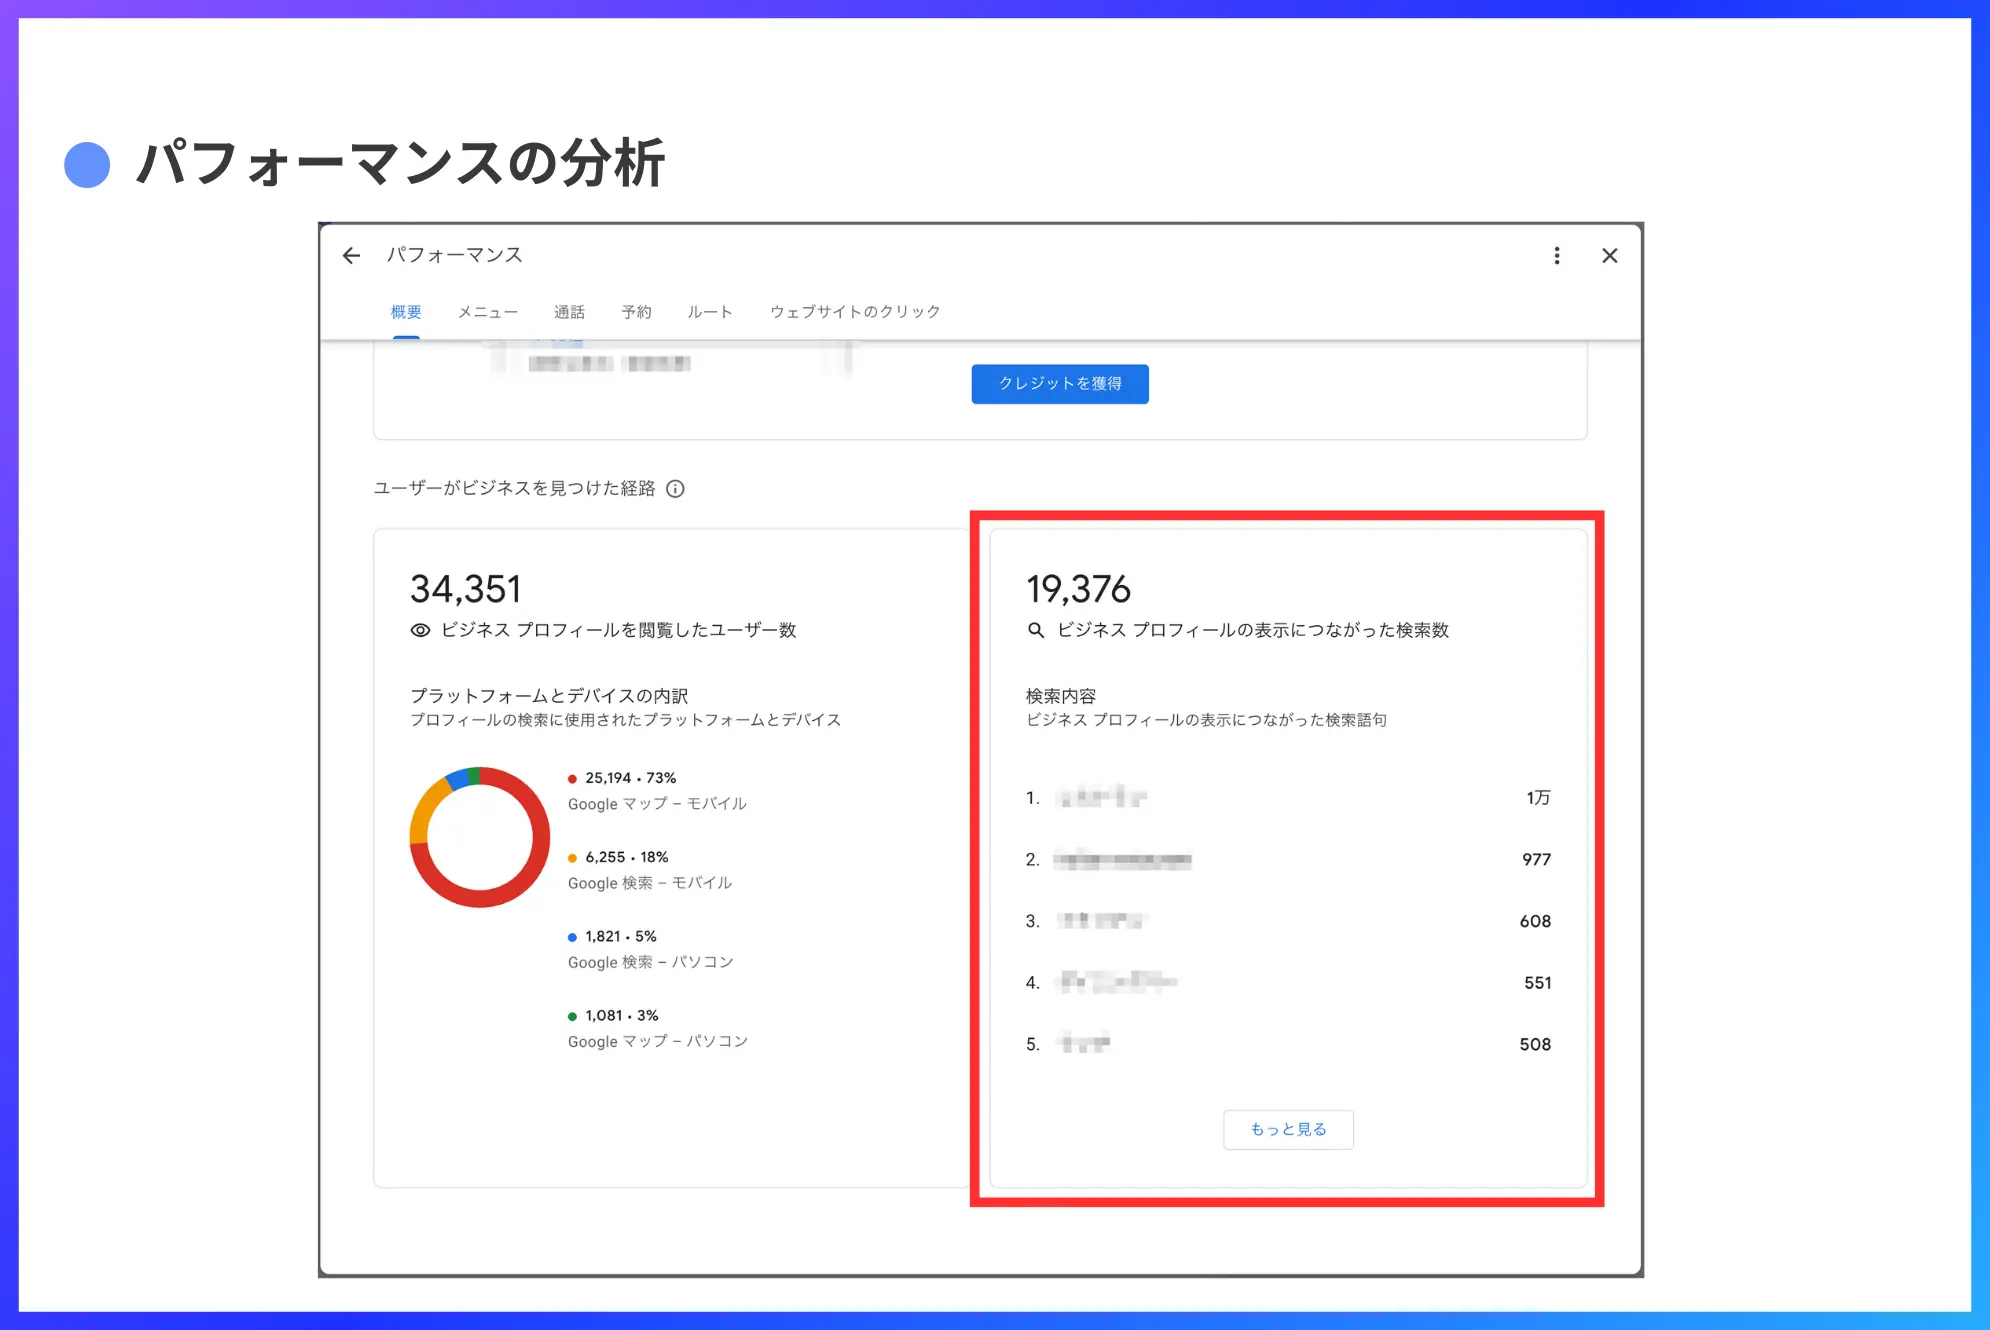Select the 予約 tab

(x=637, y=311)
